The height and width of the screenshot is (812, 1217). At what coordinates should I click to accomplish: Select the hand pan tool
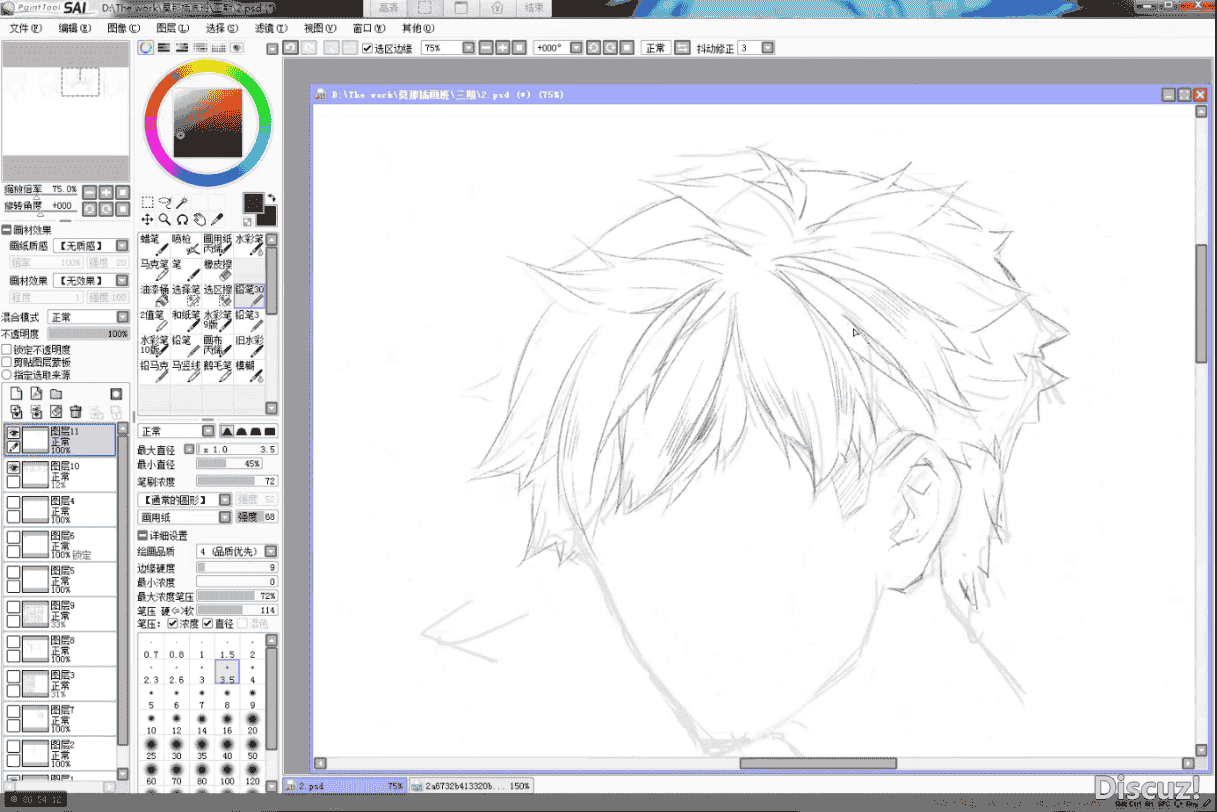click(x=199, y=219)
